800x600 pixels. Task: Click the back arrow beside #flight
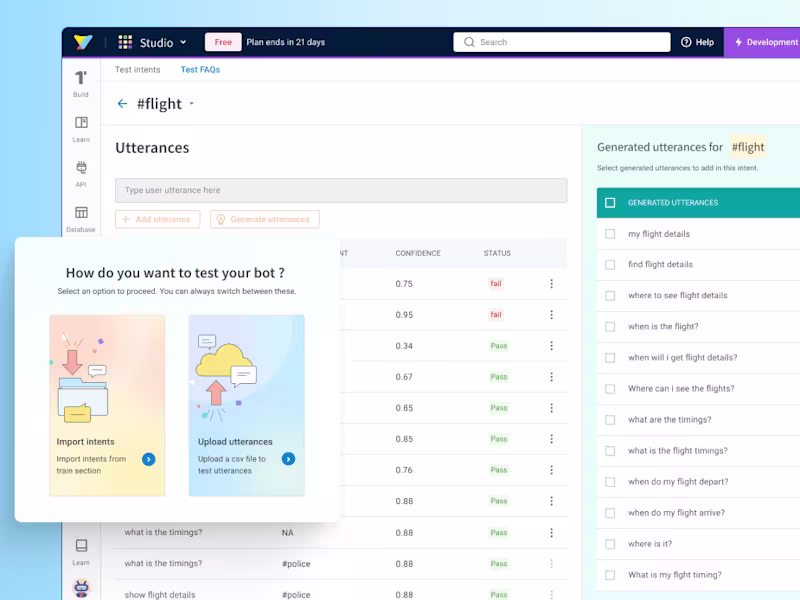122,104
